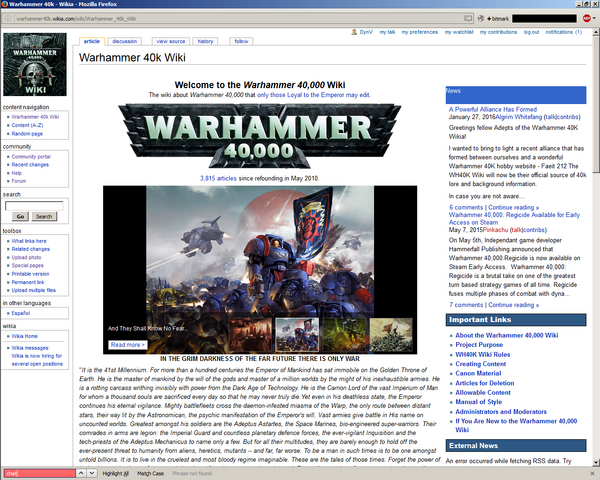Viewport: 600px width, 480px height.
Task: Click Upload photo toolbox link
Action: [26, 258]
